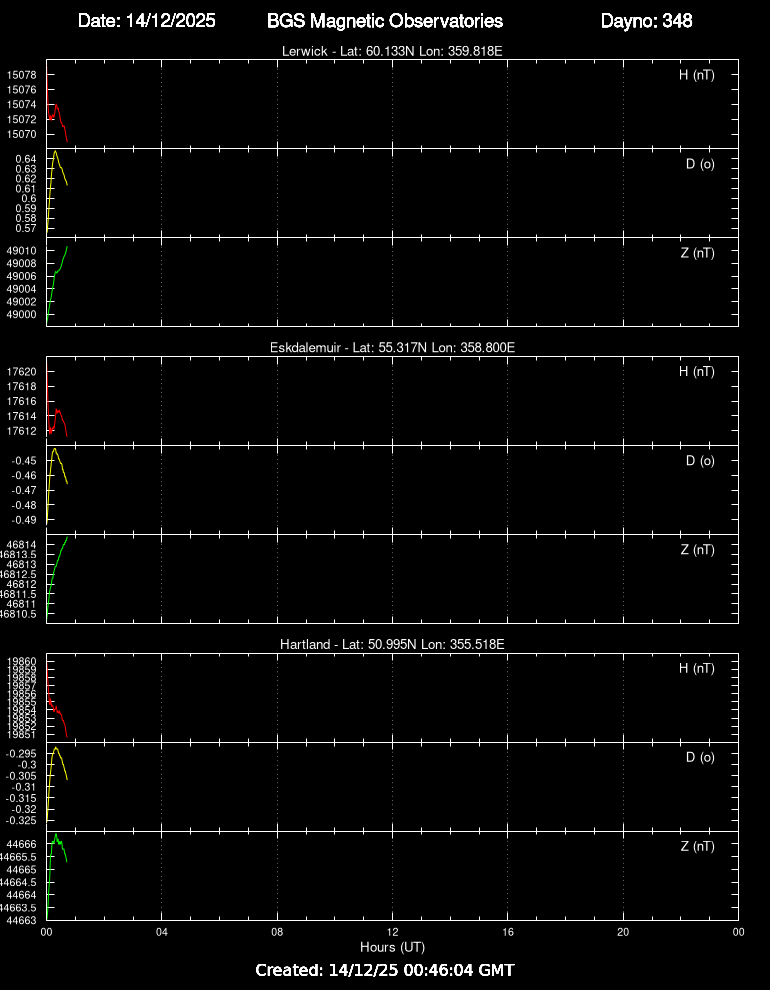The width and height of the screenshot is (770, 990).
Task: Click the red H trace in Lerwick plot
Action: click(x=57, y=106)
